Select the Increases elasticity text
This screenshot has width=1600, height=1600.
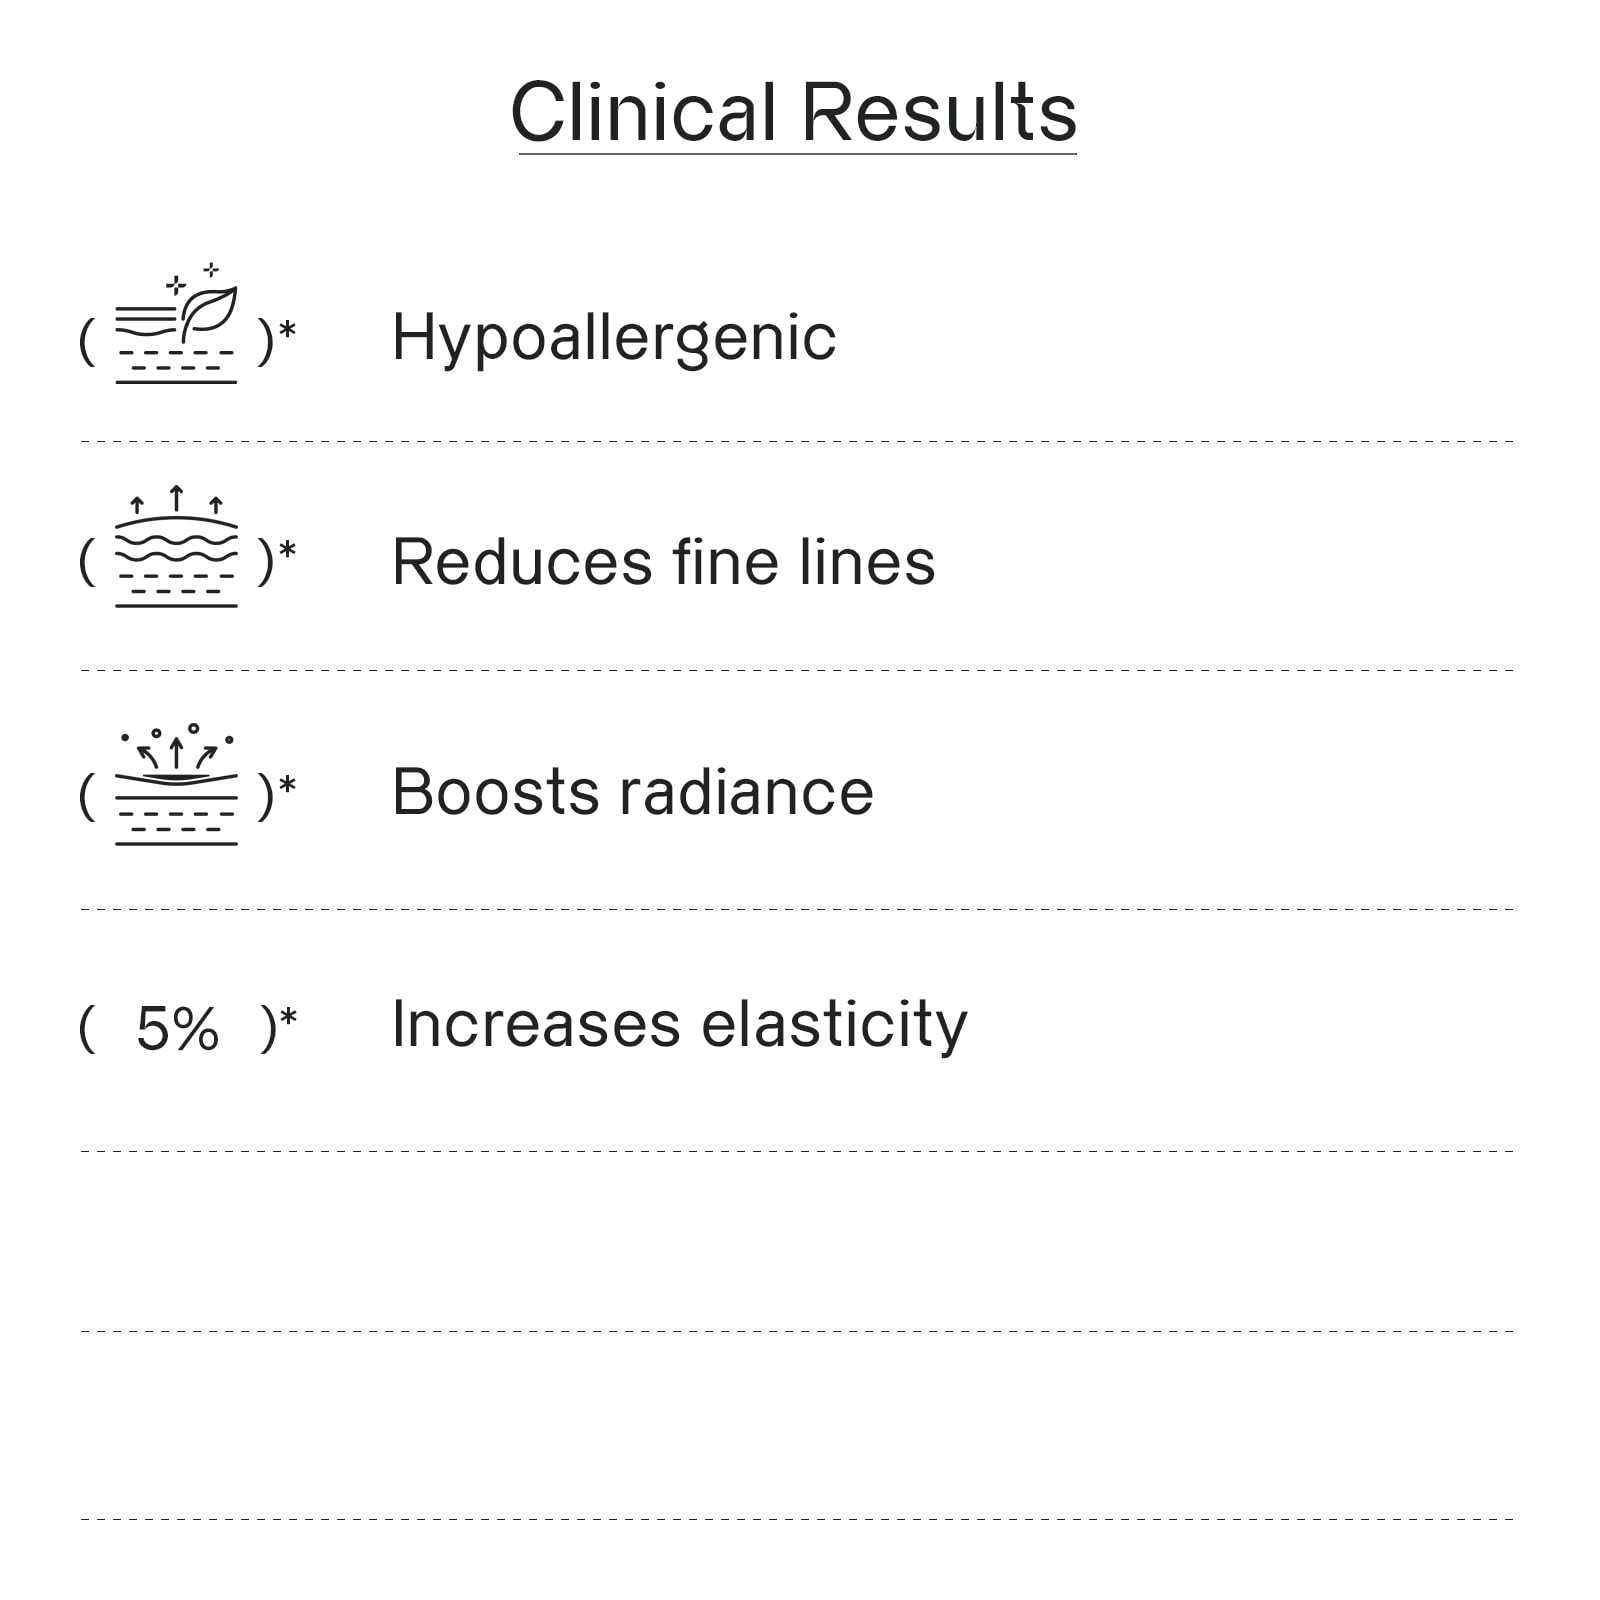680,1025
